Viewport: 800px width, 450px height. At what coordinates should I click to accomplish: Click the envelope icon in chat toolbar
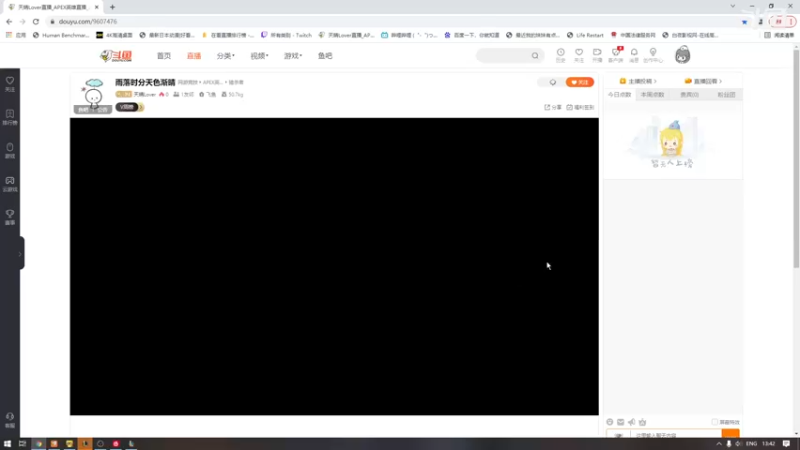point(620,422)
